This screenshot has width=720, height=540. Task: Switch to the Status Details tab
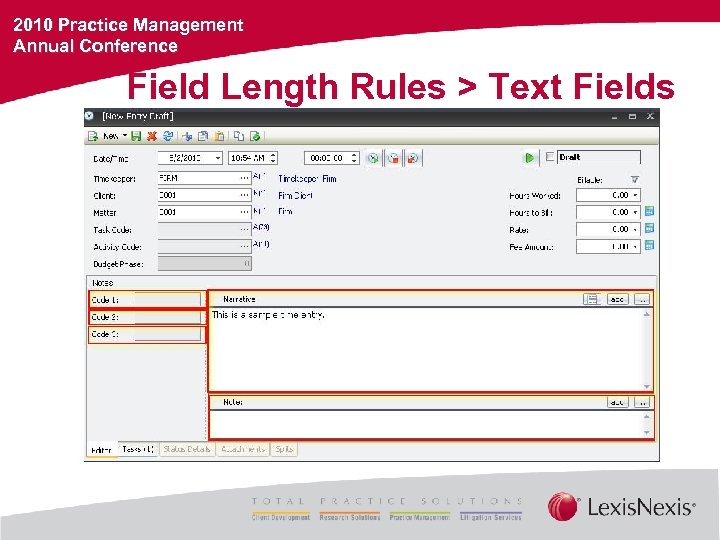click(x=187, y=449)
